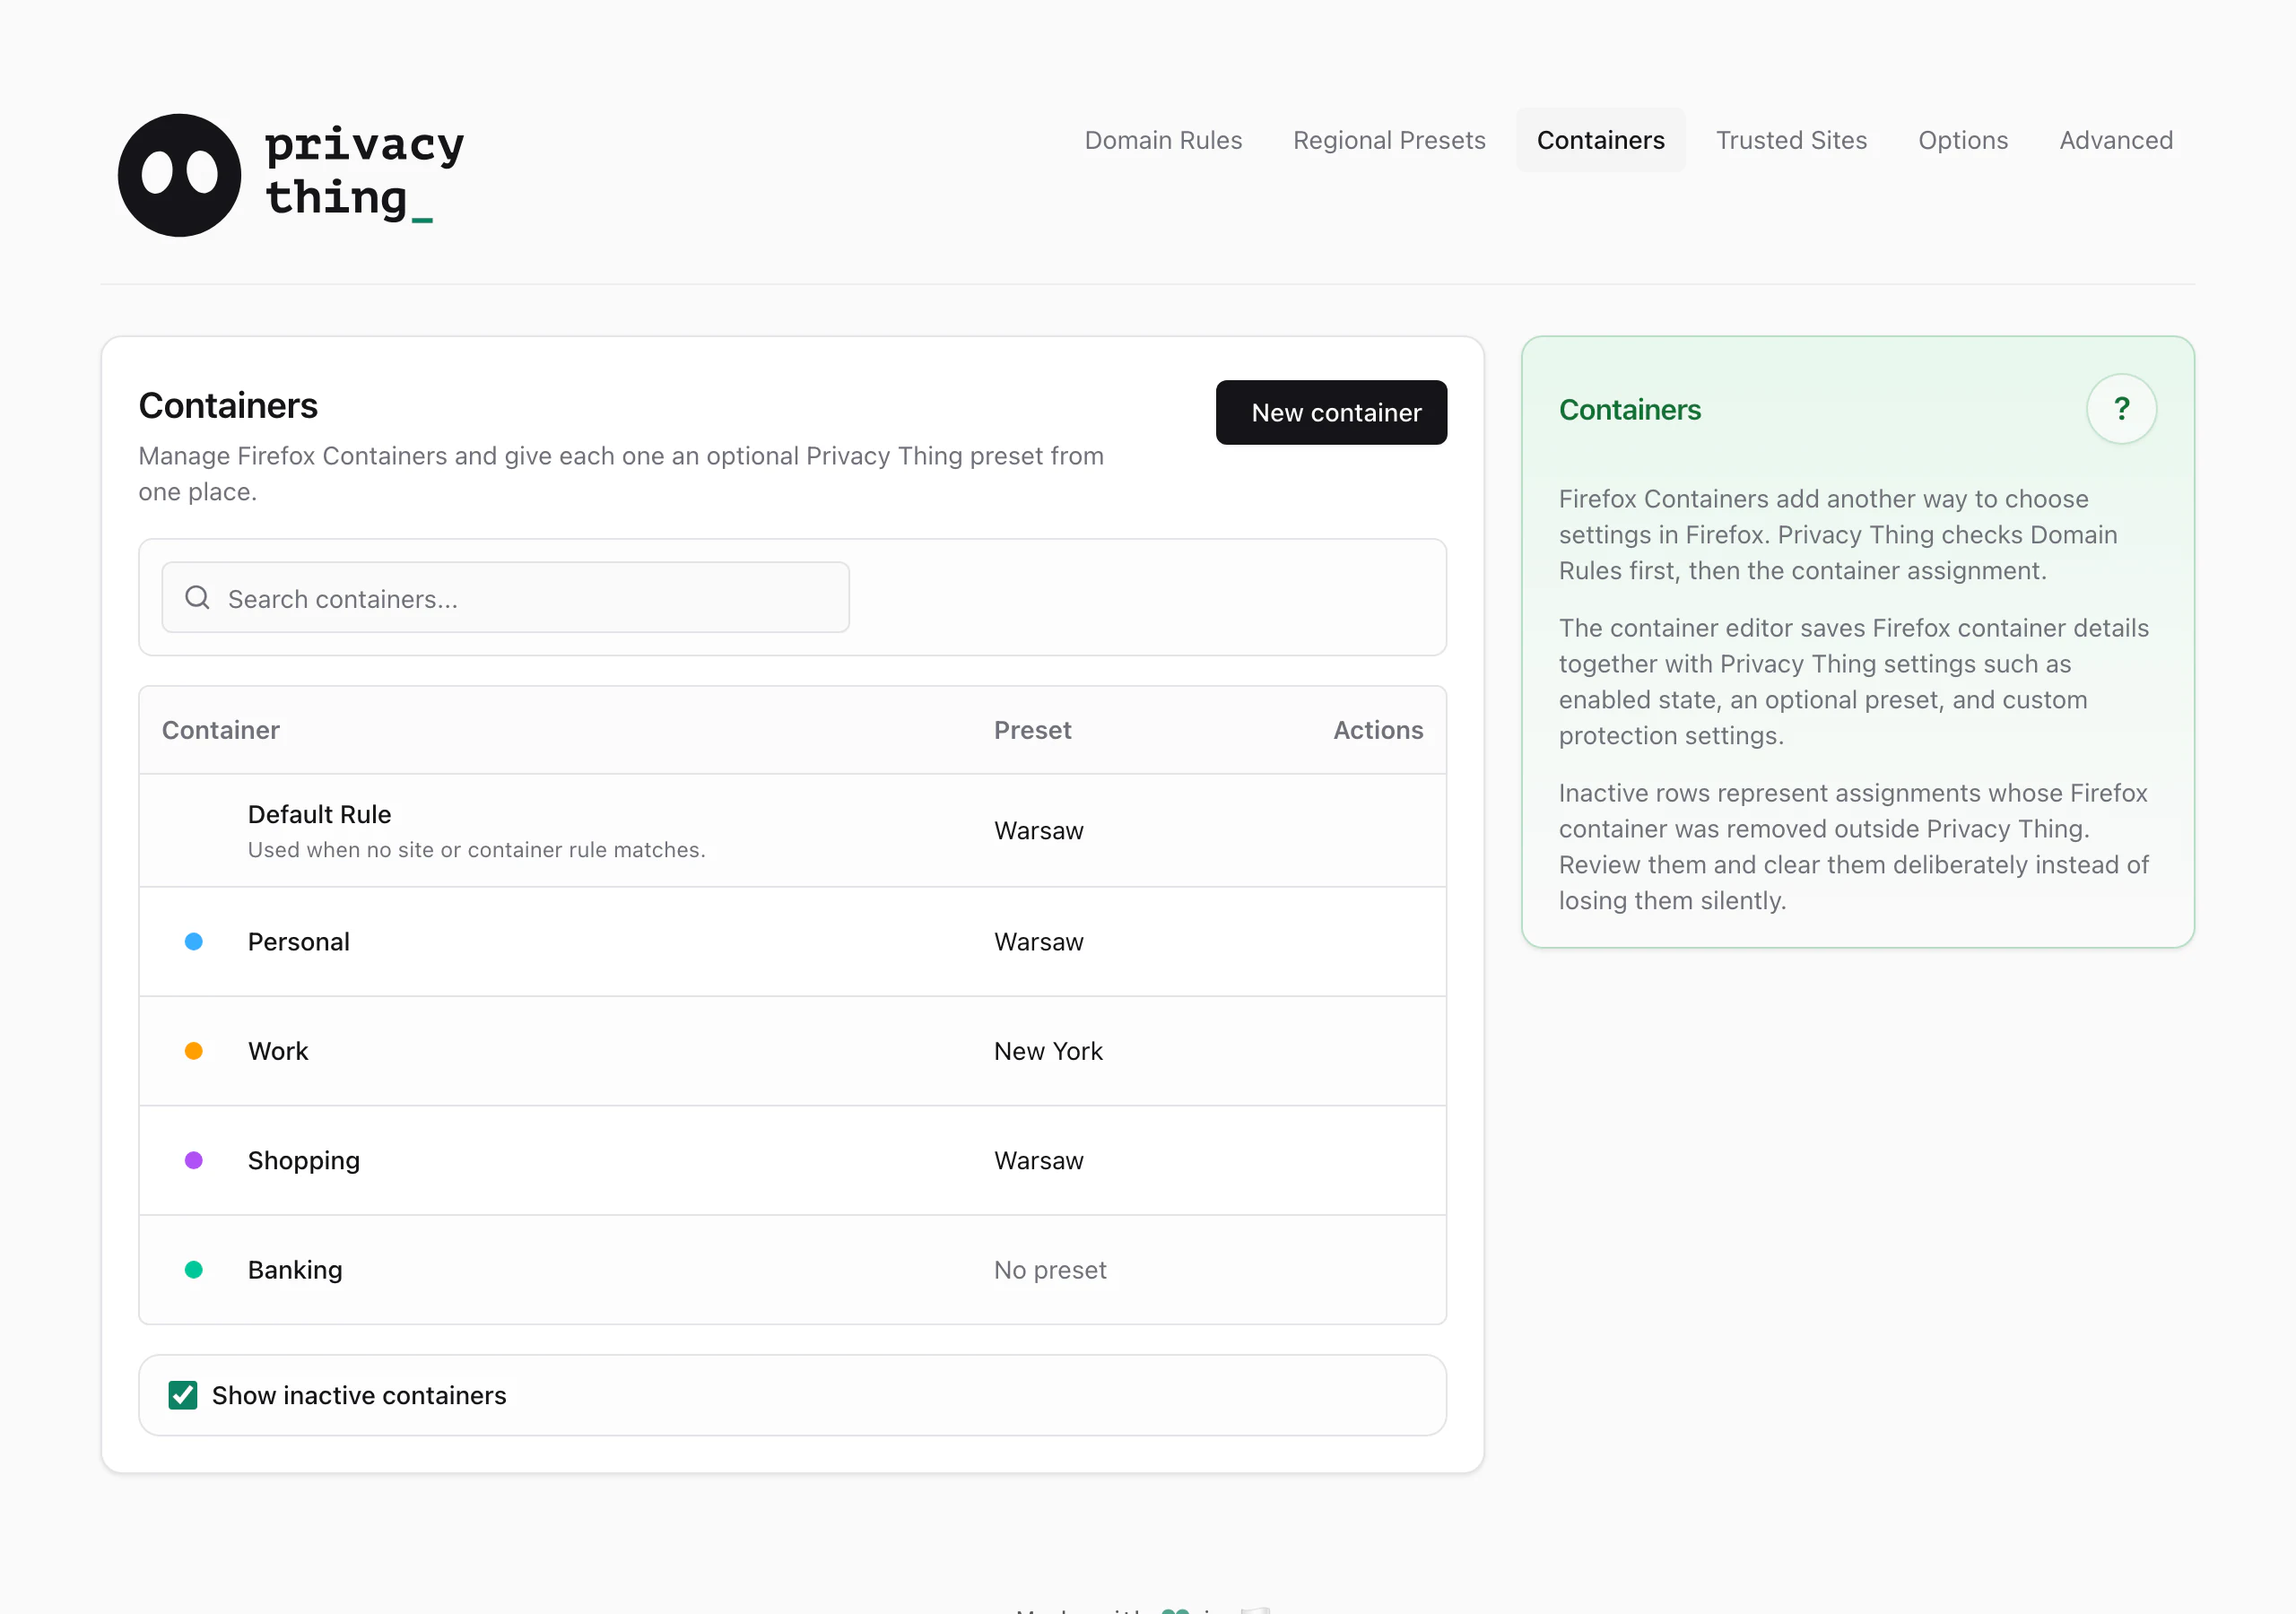Click the green Banking container dot

coord(194,1270)
